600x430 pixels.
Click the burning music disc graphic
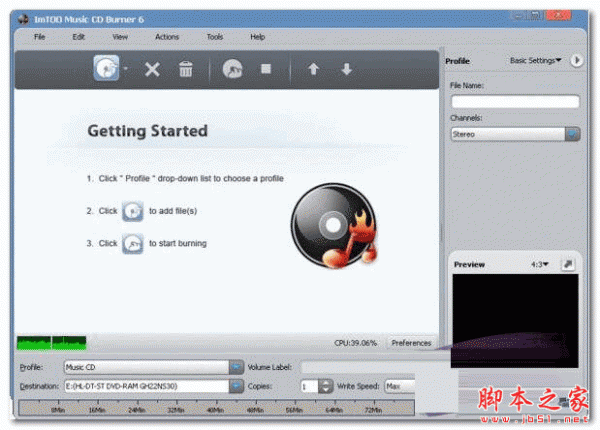tap(334, 226)
